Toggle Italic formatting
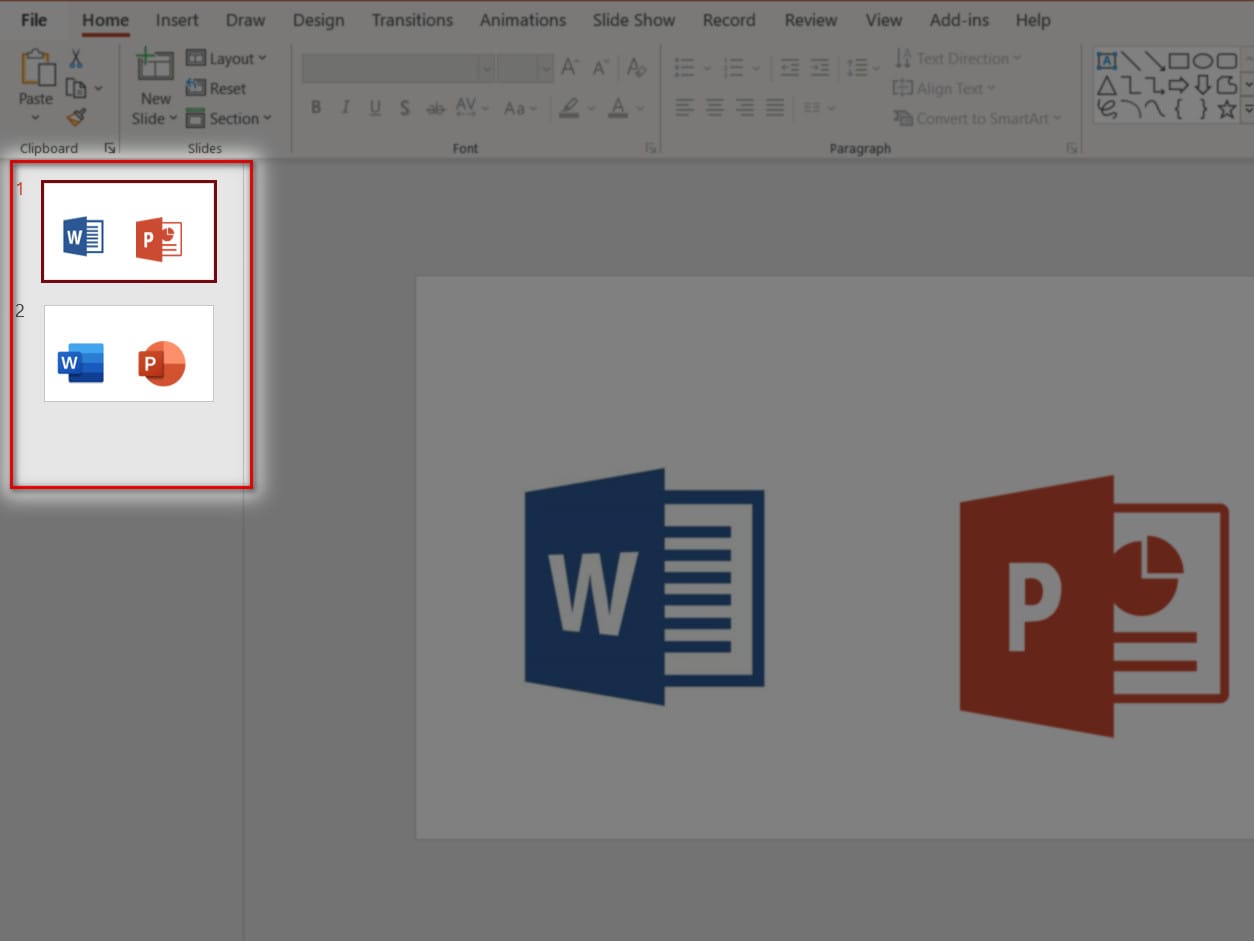Viewport: 1254px width, 941px height. [346, 107]
